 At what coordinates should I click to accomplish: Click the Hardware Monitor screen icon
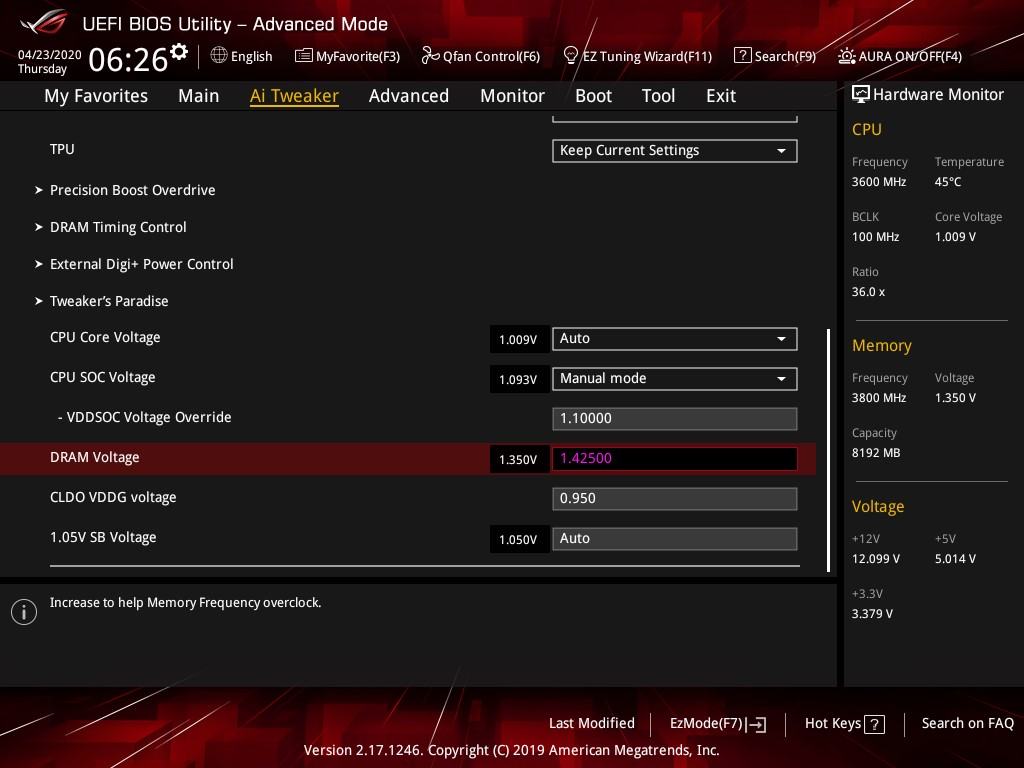pos(861,95)
